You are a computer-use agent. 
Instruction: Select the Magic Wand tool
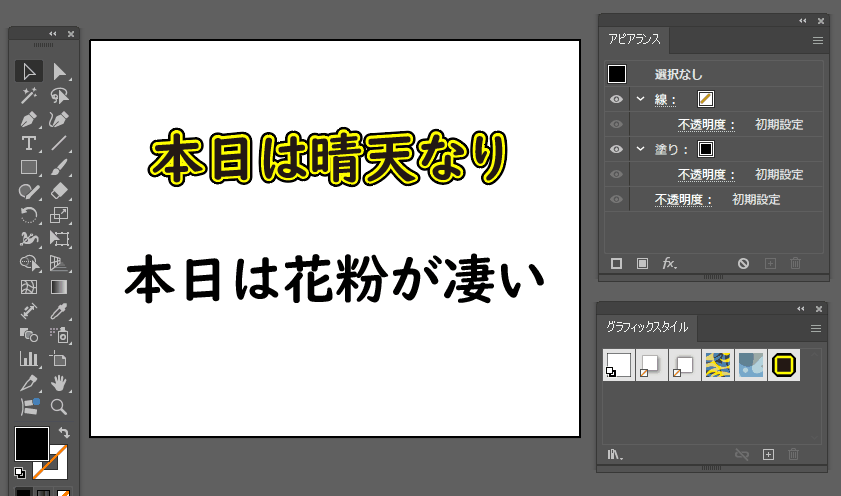pyautogui.click(x=29, y=95)
